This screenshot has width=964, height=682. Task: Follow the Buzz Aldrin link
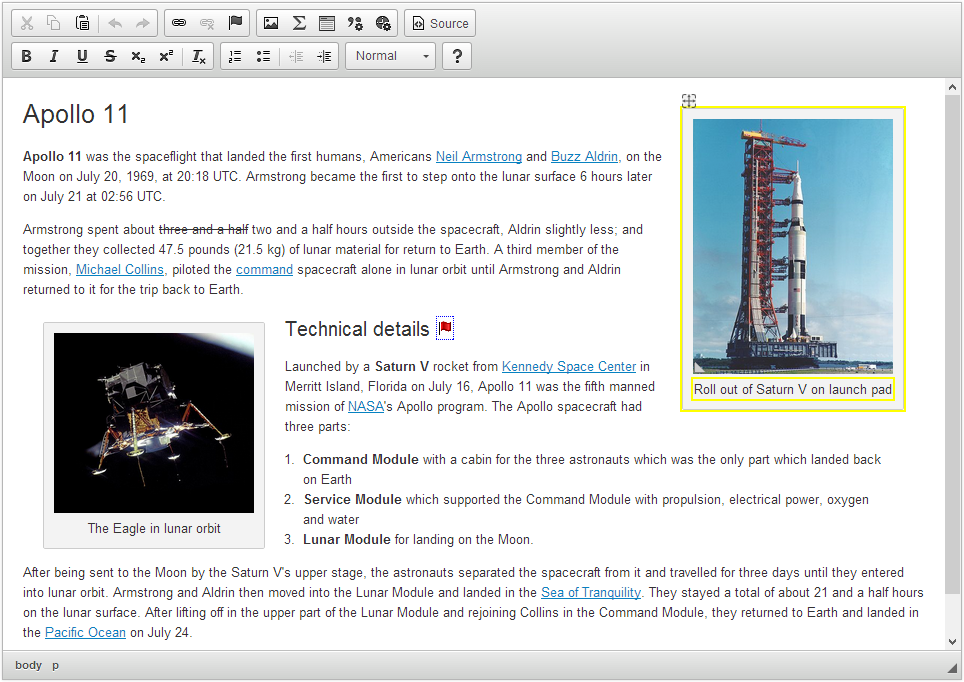point(584,156)
